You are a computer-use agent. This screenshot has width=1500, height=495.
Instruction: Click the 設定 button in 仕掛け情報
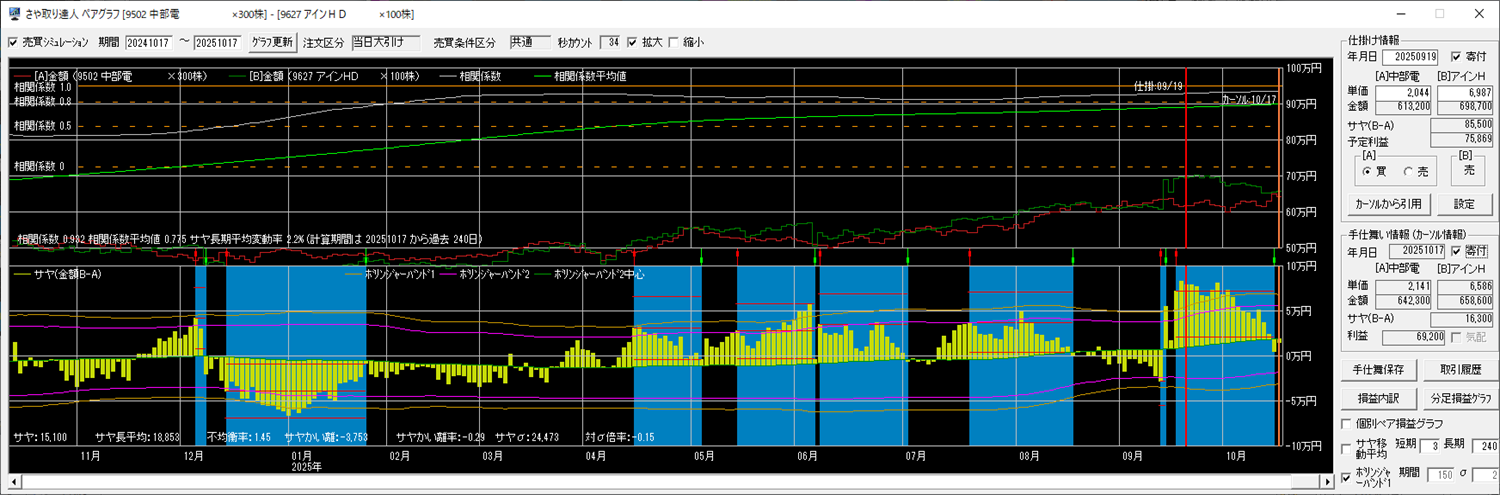pos(1464,204)
